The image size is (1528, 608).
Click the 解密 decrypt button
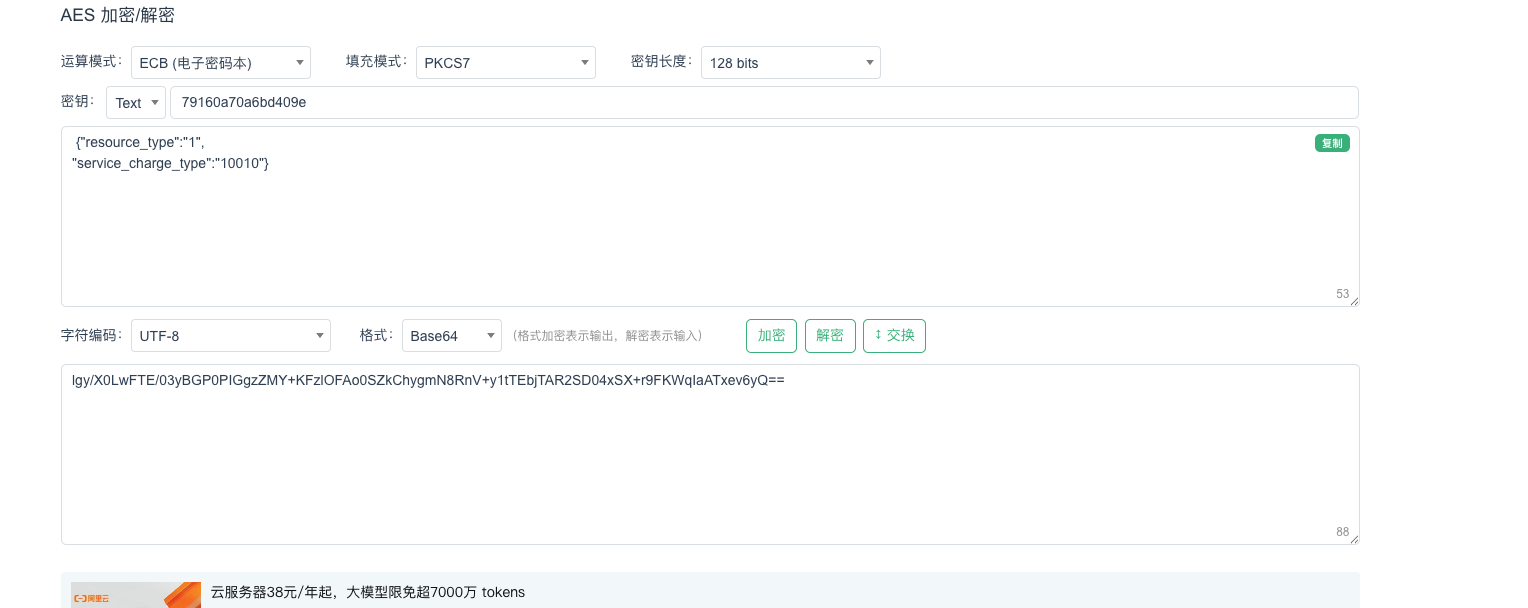click(830, 335)
